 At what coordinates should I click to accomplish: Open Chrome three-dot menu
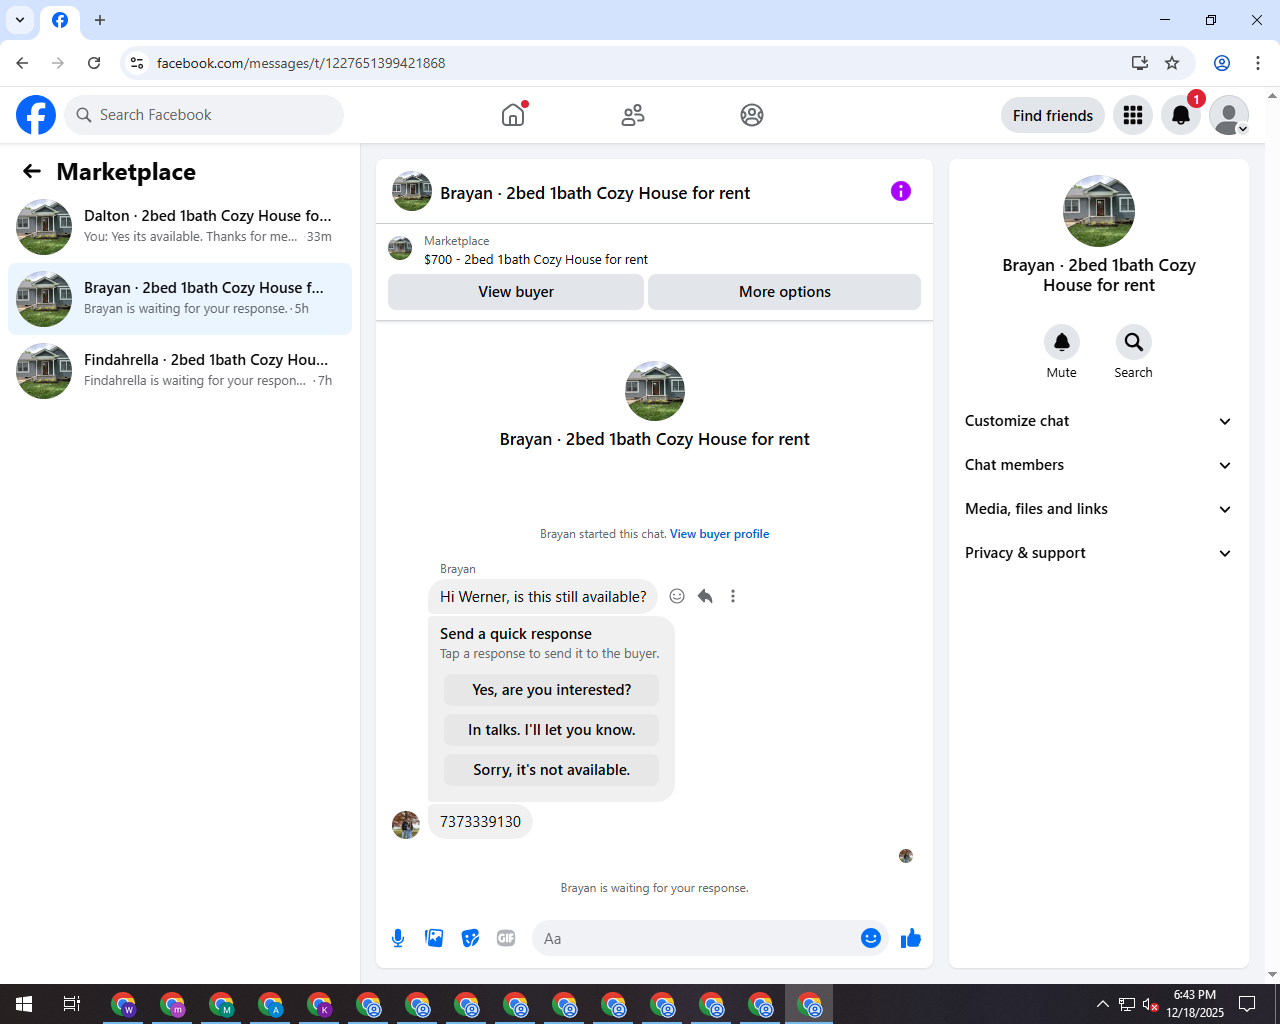point(1258,63)
